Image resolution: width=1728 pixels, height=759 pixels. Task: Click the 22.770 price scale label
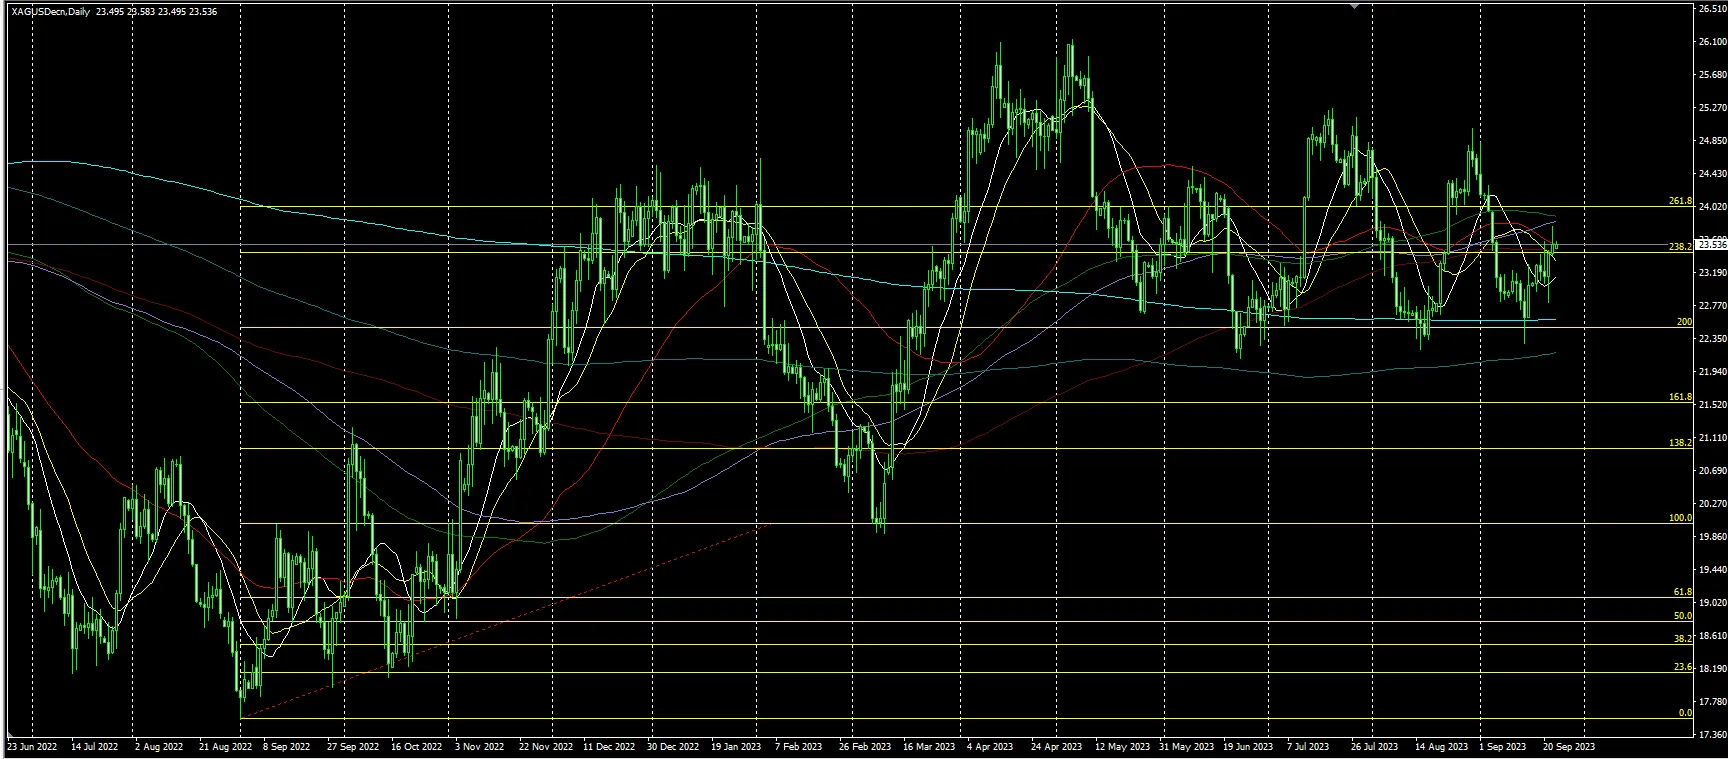(x=1713, y=305)
